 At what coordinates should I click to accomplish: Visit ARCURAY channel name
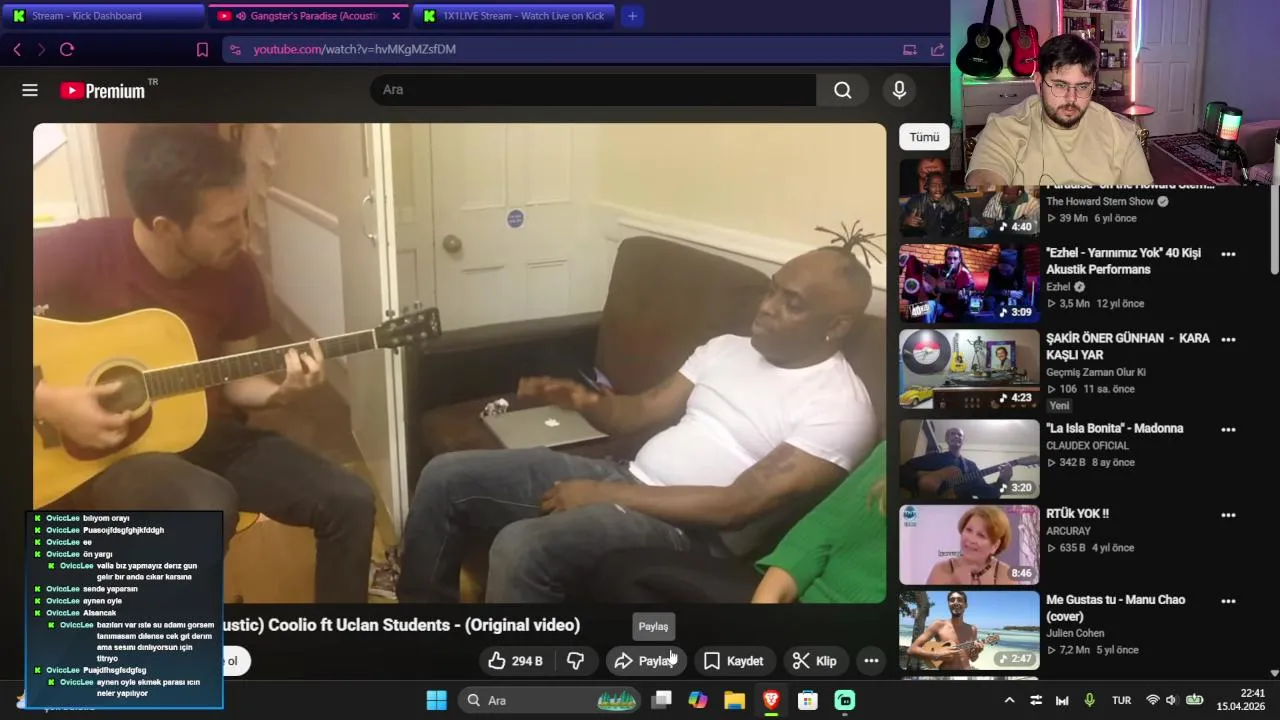1068,531
